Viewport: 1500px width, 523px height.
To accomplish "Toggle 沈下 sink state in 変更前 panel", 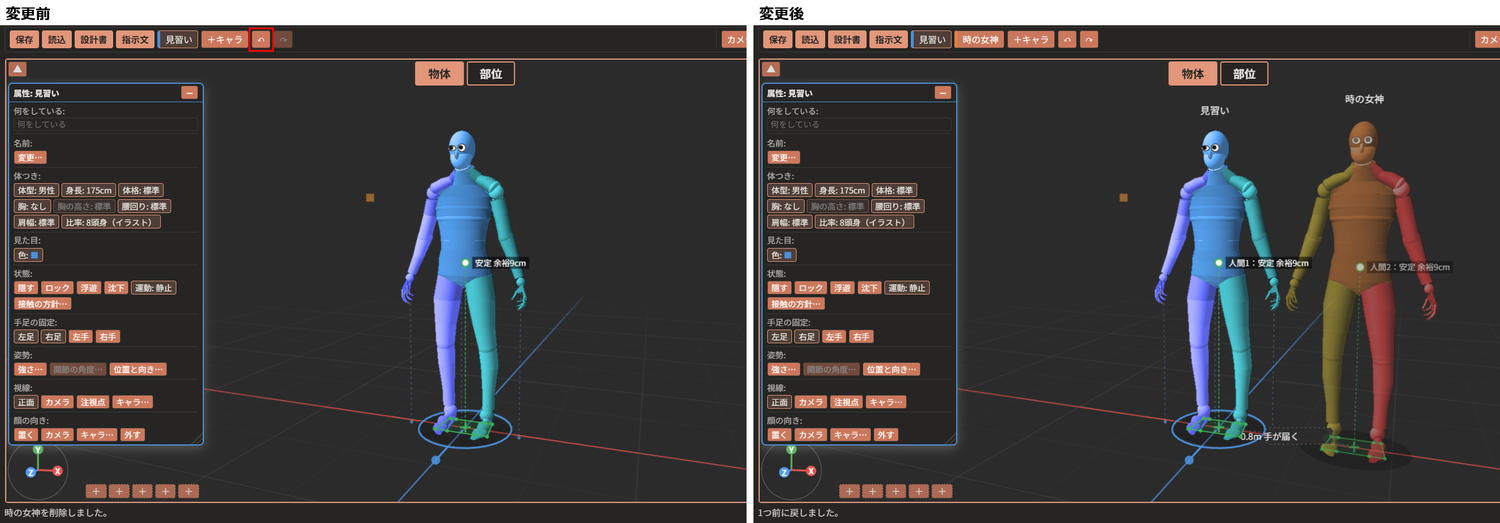I will (116, 288).
